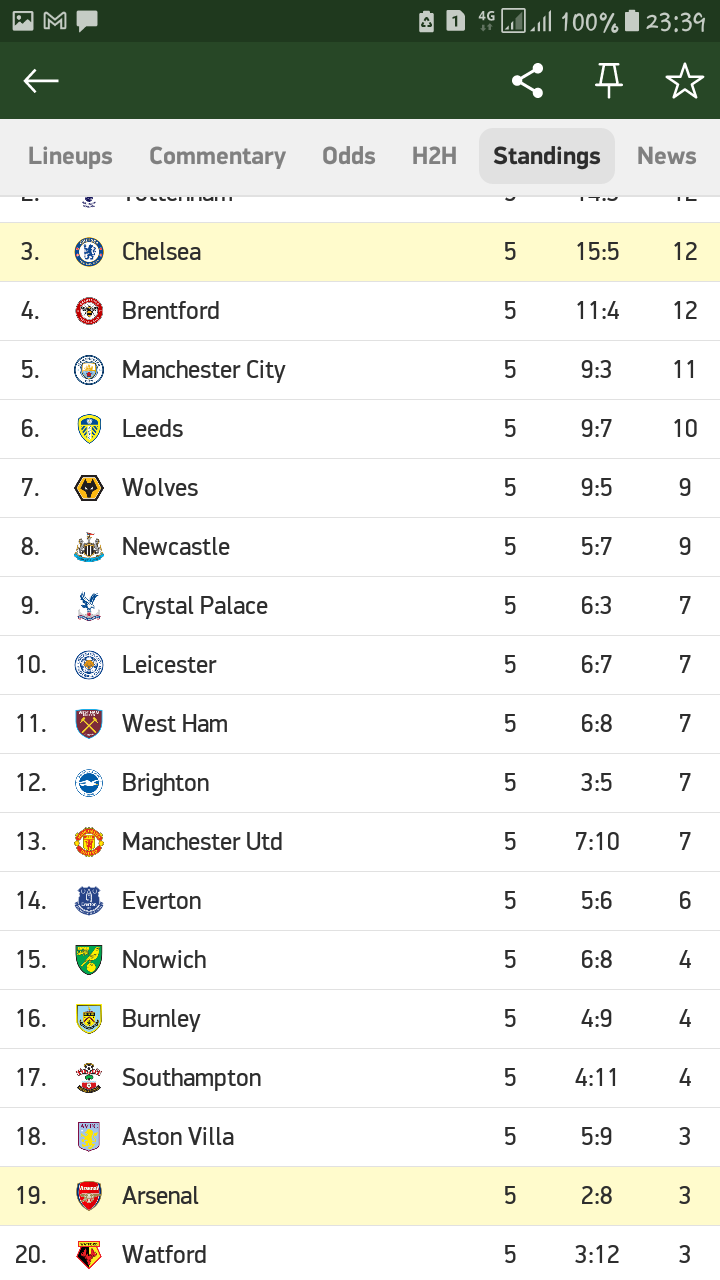Viewport: 720px width, 1280px height.
Task: Tap the Gmail notification icon in status bar
Action: point(55,20)
